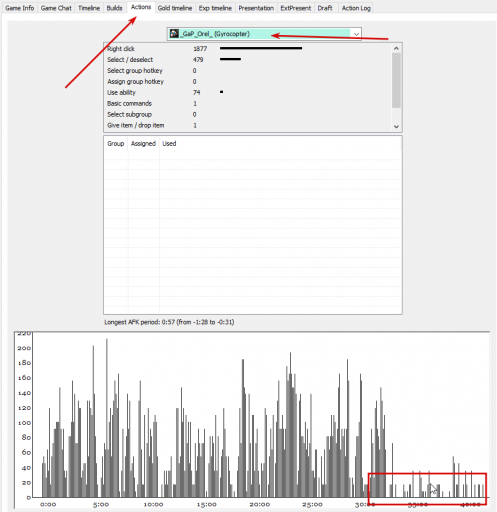Switch to the Builds tab

pos(114,8)
